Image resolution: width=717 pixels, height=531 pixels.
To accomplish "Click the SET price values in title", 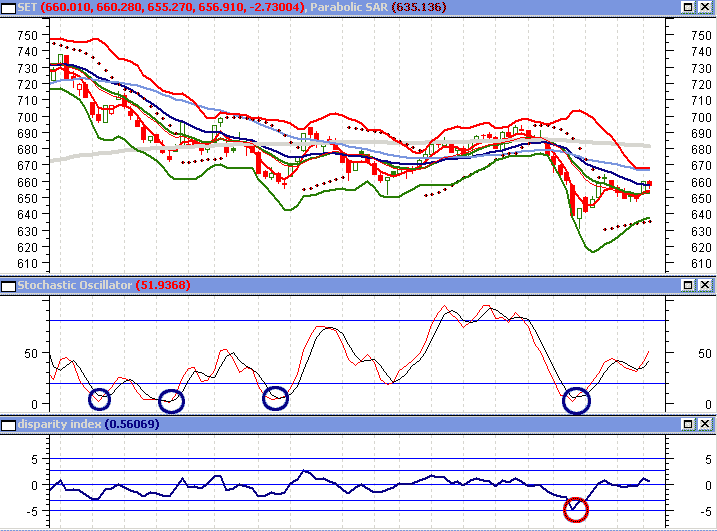I will pyautogui.click(x=172, y=7).
